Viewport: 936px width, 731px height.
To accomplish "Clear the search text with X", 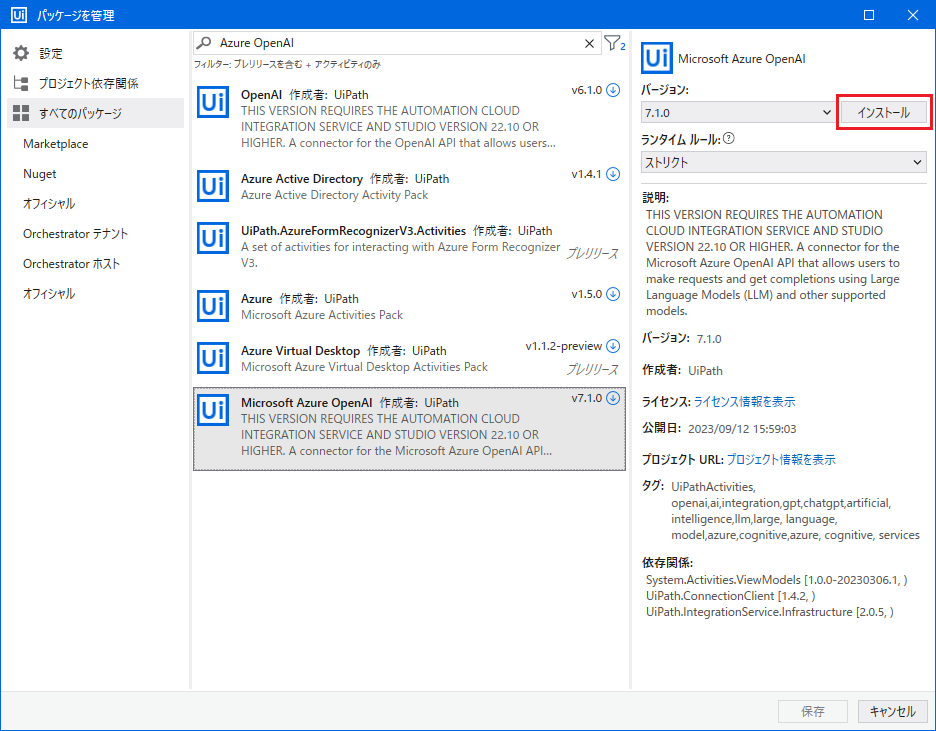I will (x=589, y=44).
